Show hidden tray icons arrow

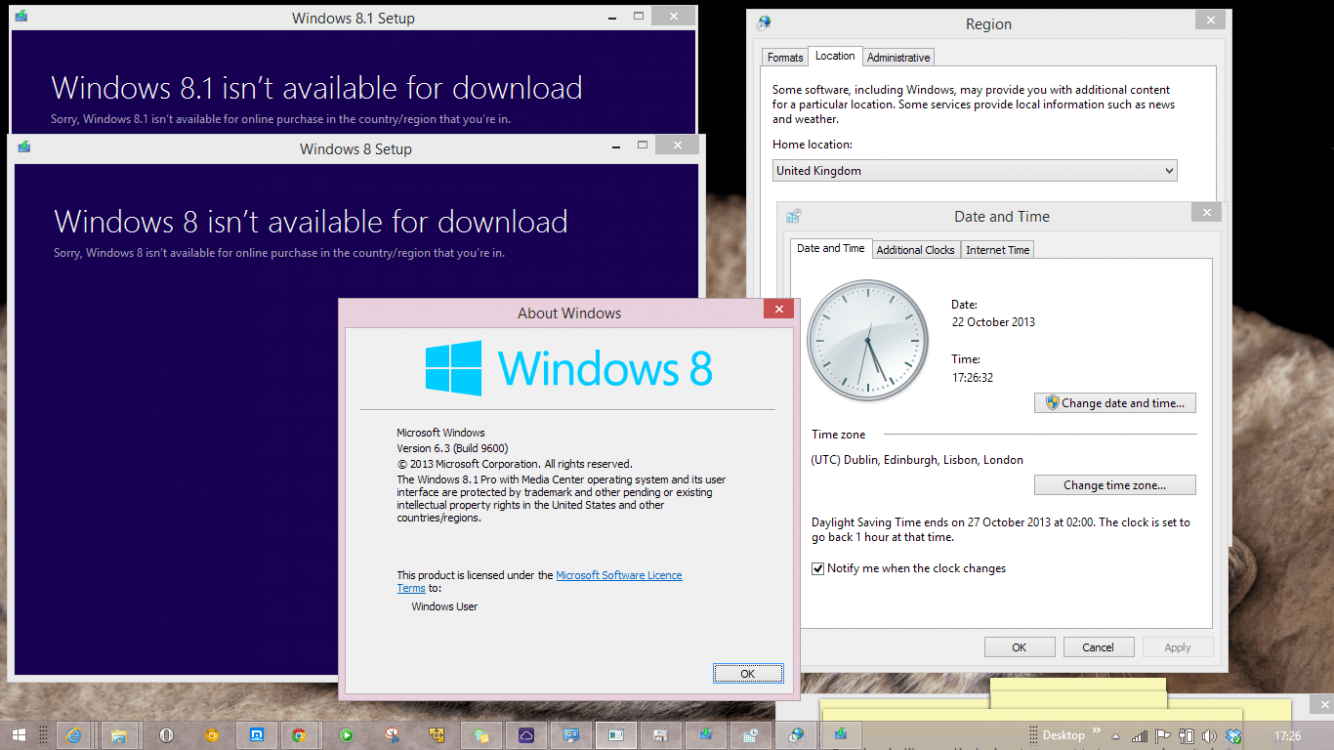1116,736
